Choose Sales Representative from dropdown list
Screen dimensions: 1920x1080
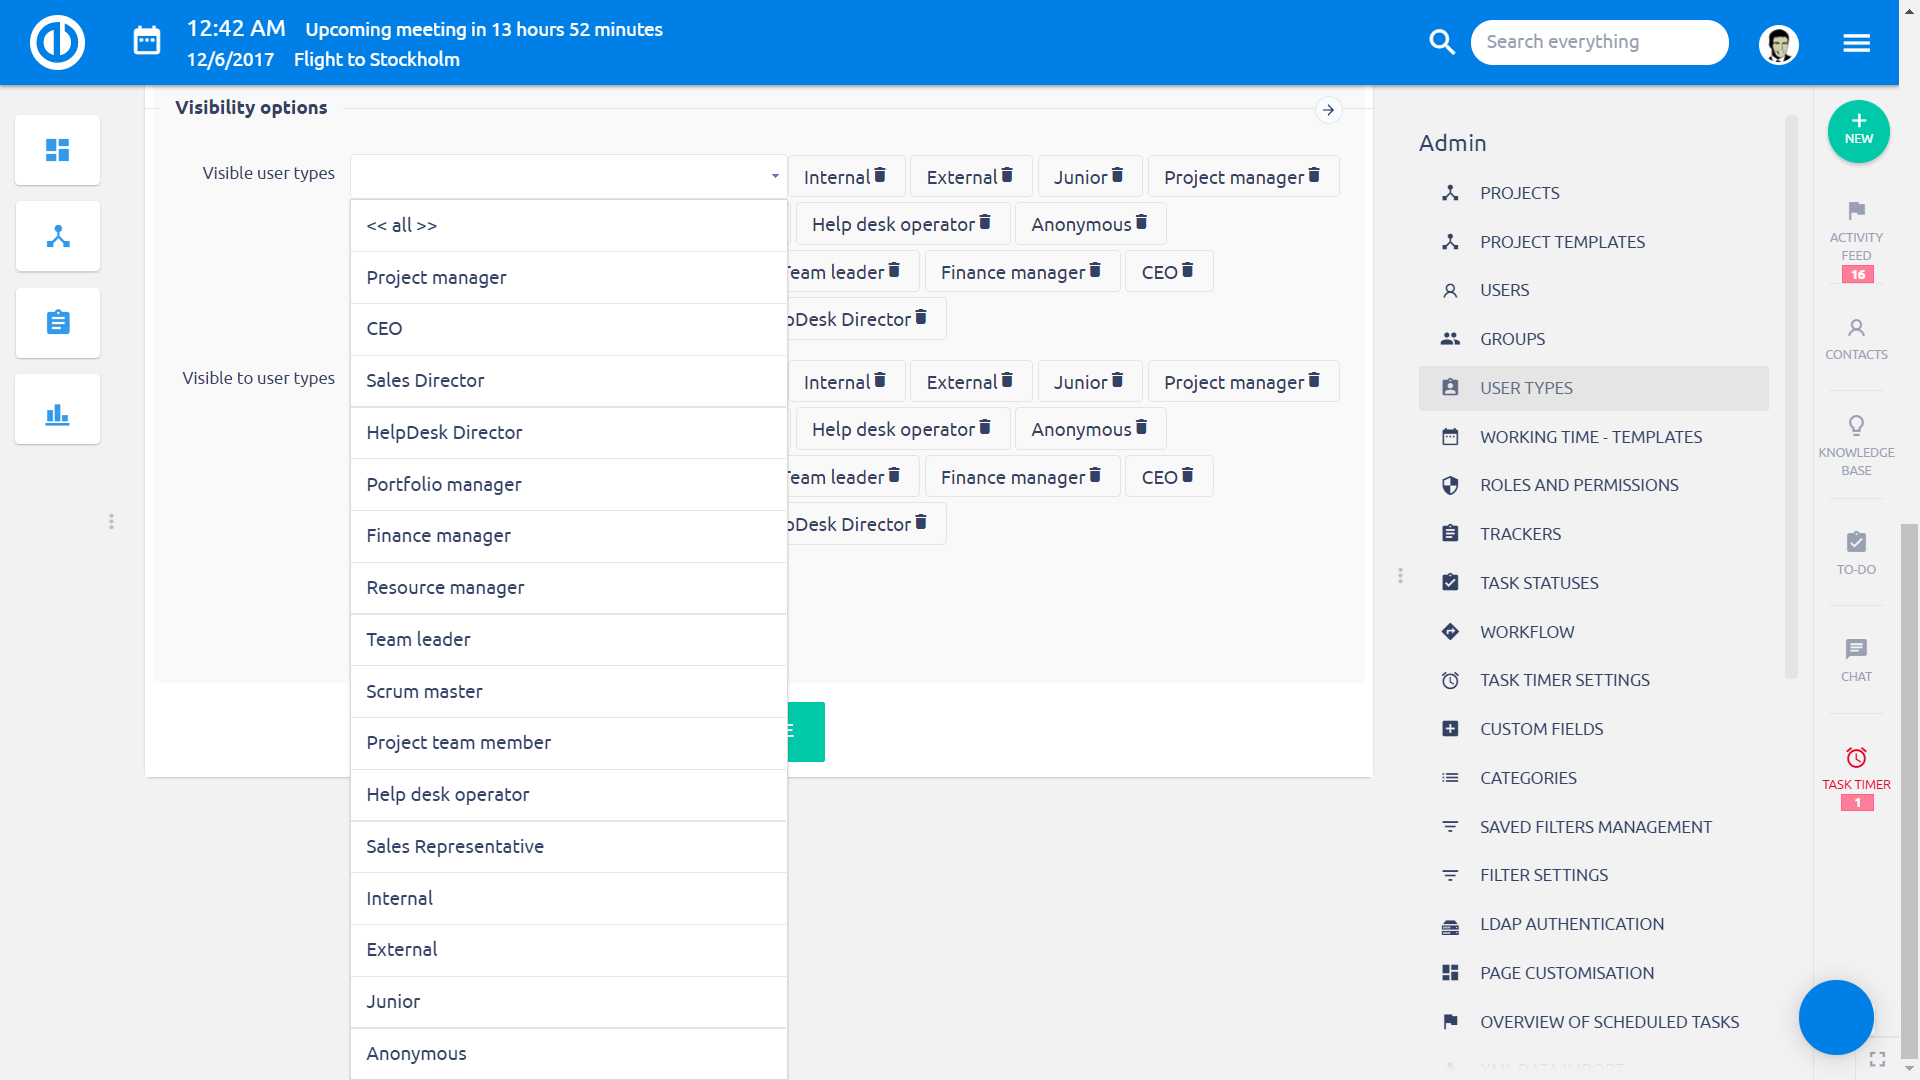tap(568, 847)
